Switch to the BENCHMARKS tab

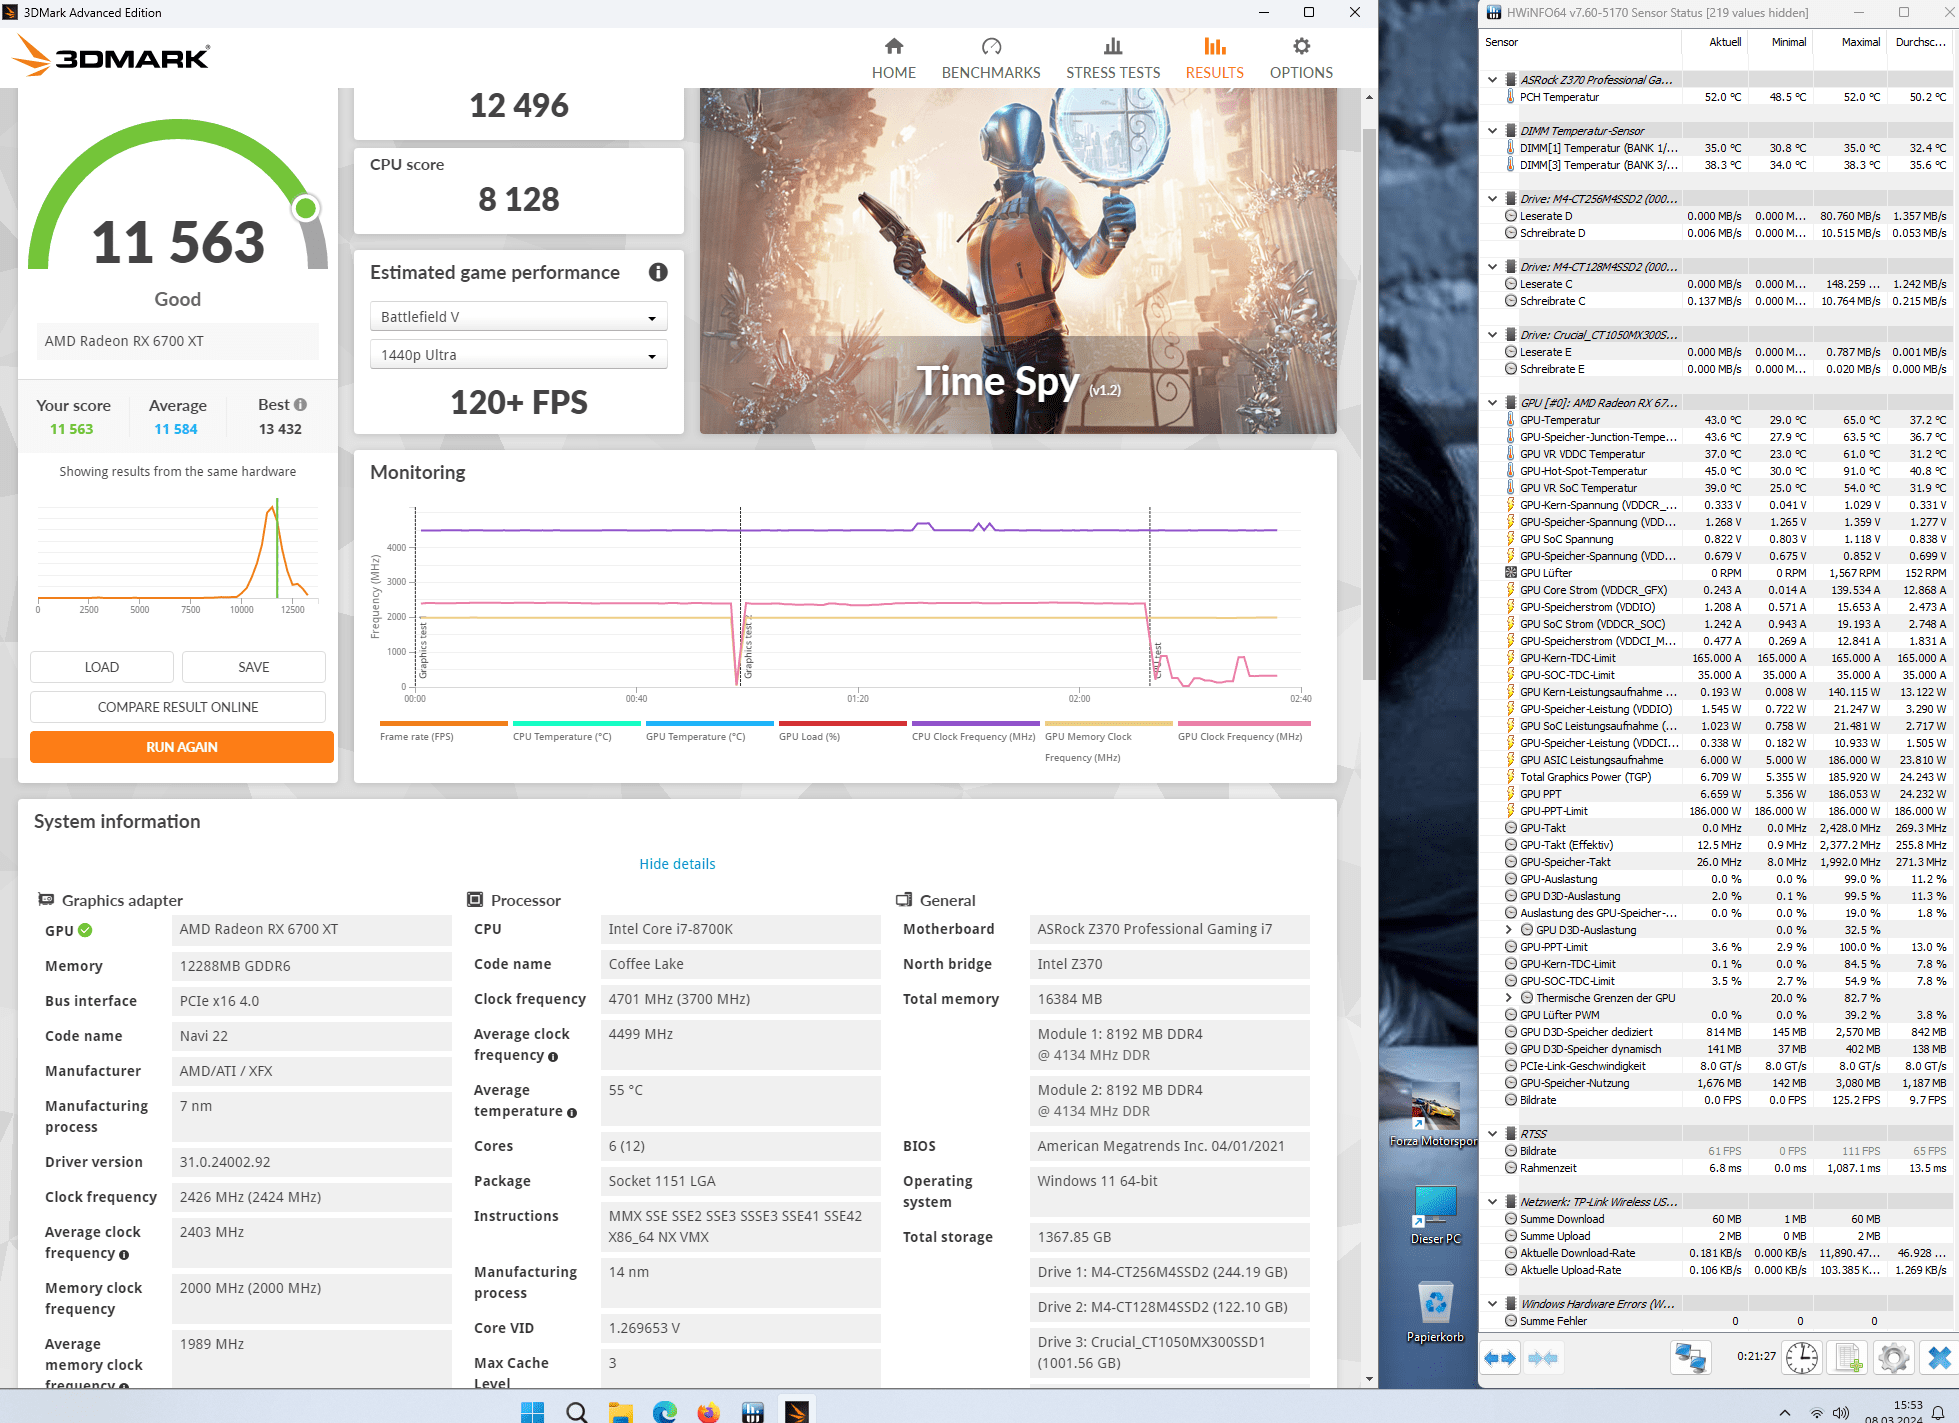pos(990,59)
